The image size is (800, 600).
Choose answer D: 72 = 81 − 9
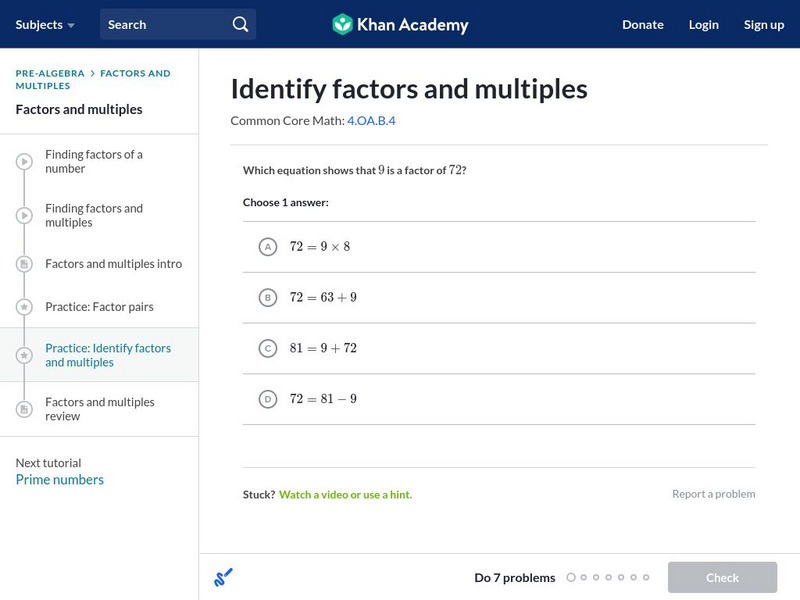[267, 399]
